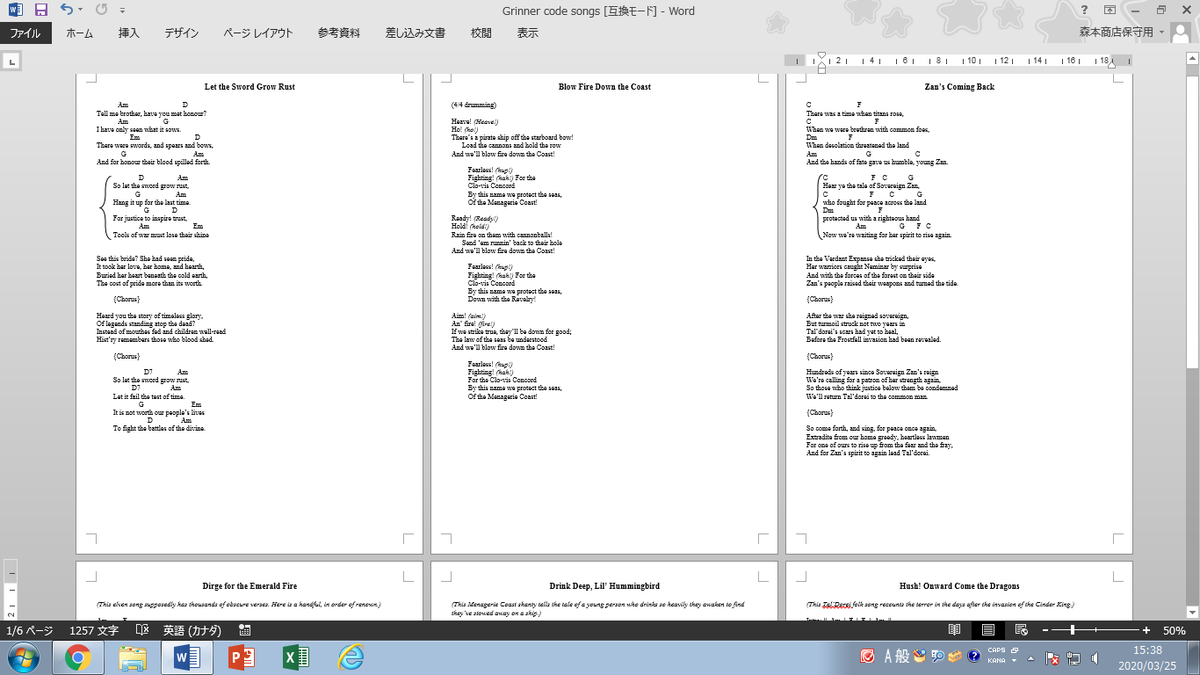1200x675 pixels.
Task: Open Word Help question mark icon
Action: point(1084,11)
